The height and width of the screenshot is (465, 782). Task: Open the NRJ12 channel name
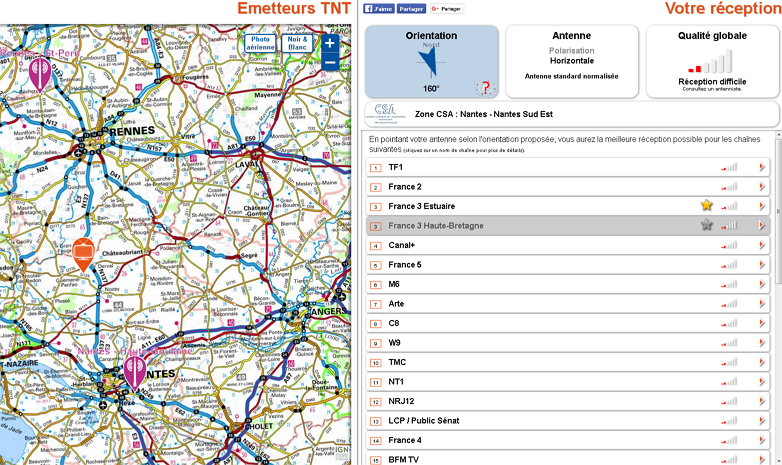click(x=401, y=401)
